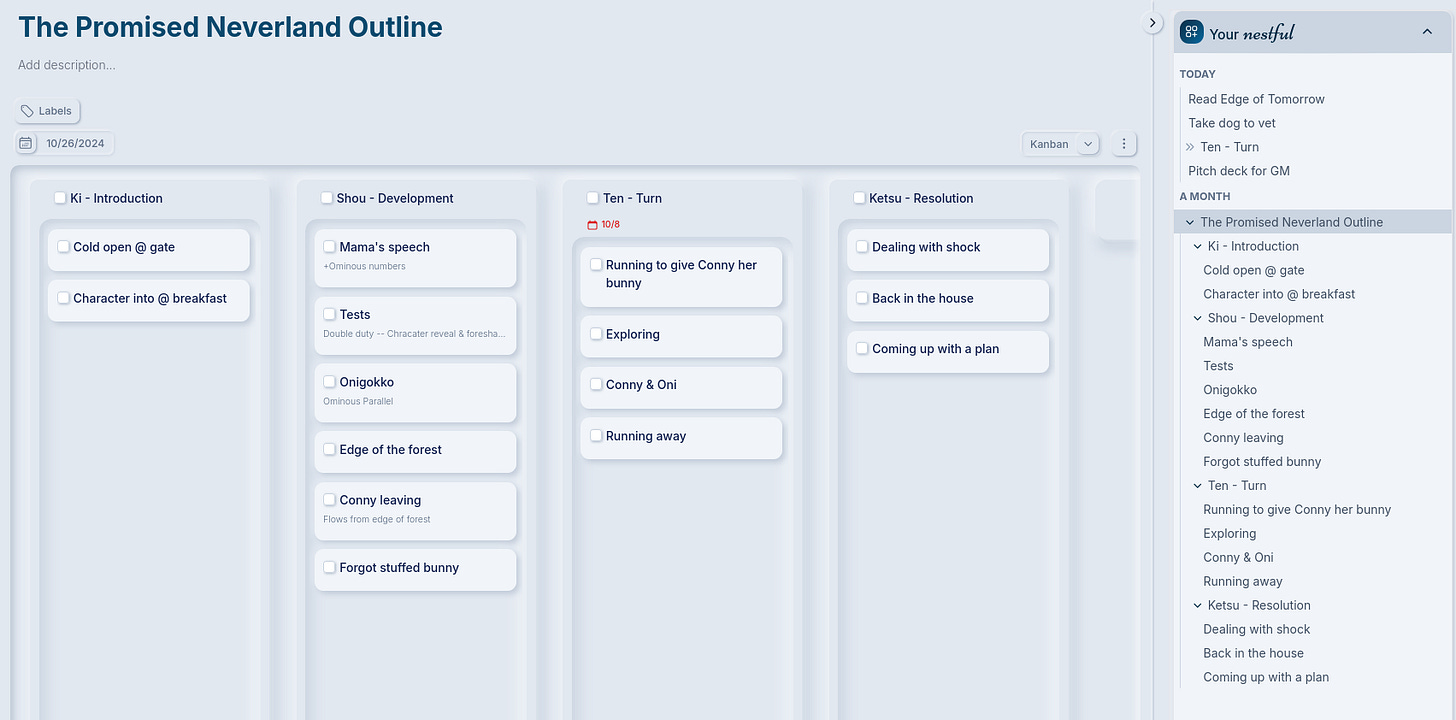Click the red calendar icon on Ten - Turn

[x=592, y=225]
